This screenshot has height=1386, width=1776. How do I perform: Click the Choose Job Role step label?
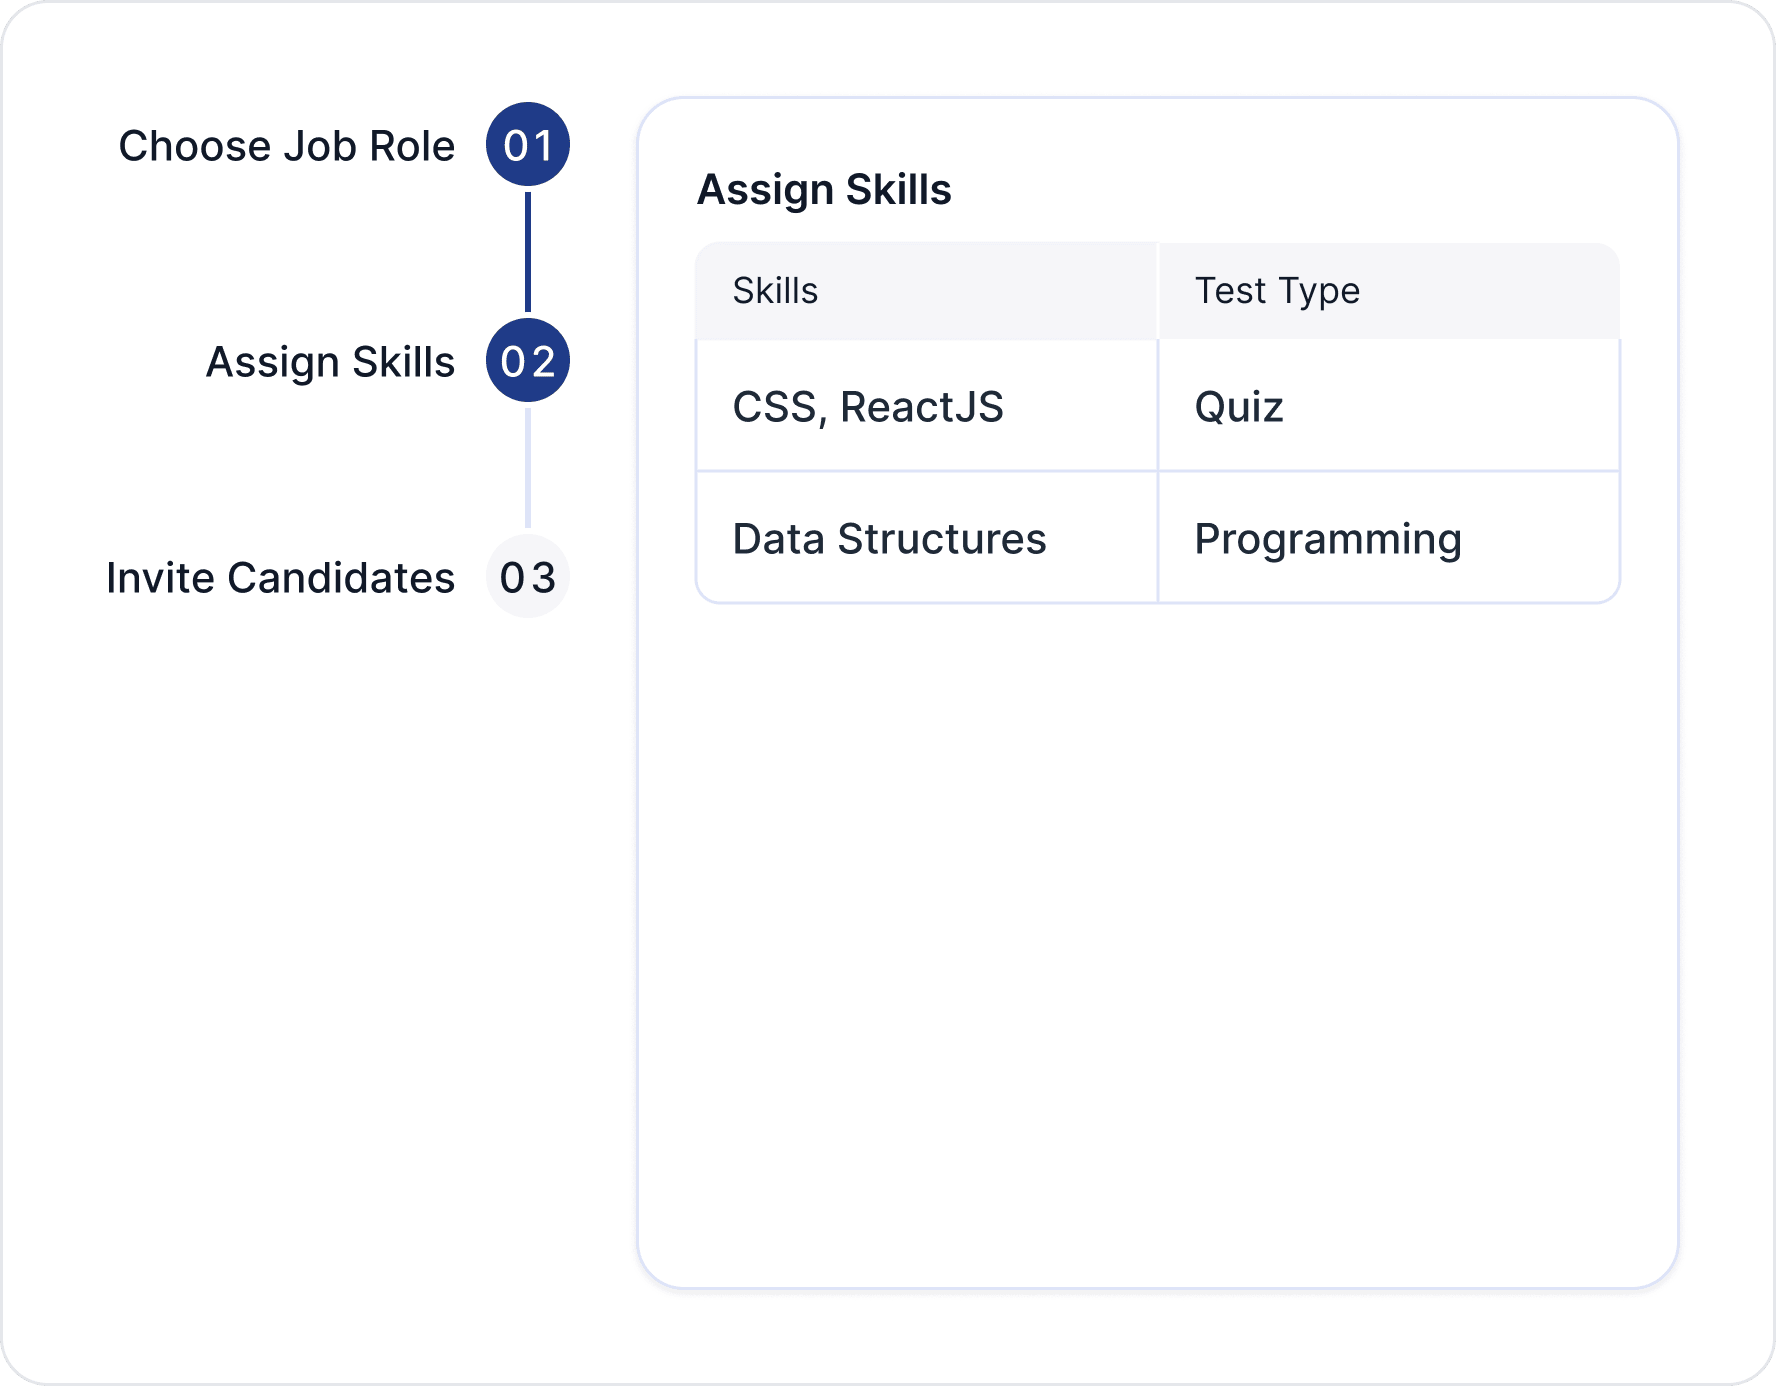[x=287, y=145]
